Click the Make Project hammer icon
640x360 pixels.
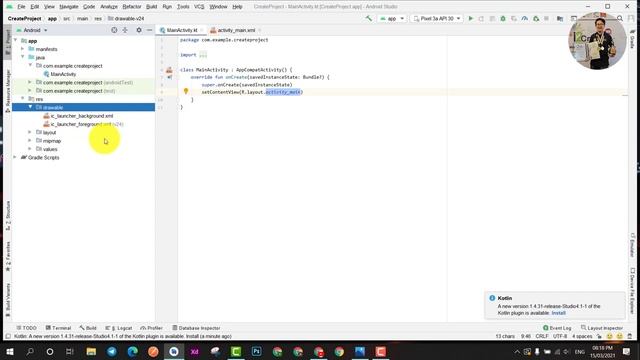coord(369,18)
